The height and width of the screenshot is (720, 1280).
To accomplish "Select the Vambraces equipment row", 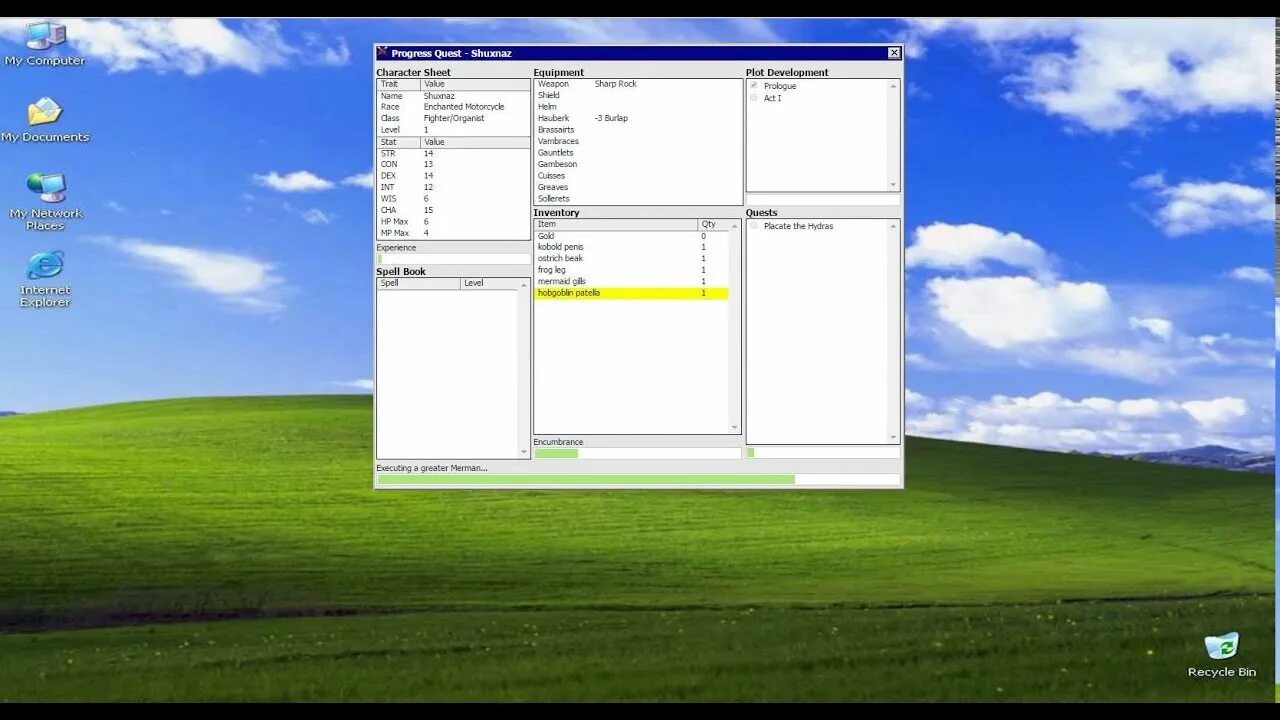I will click(638, 141).
